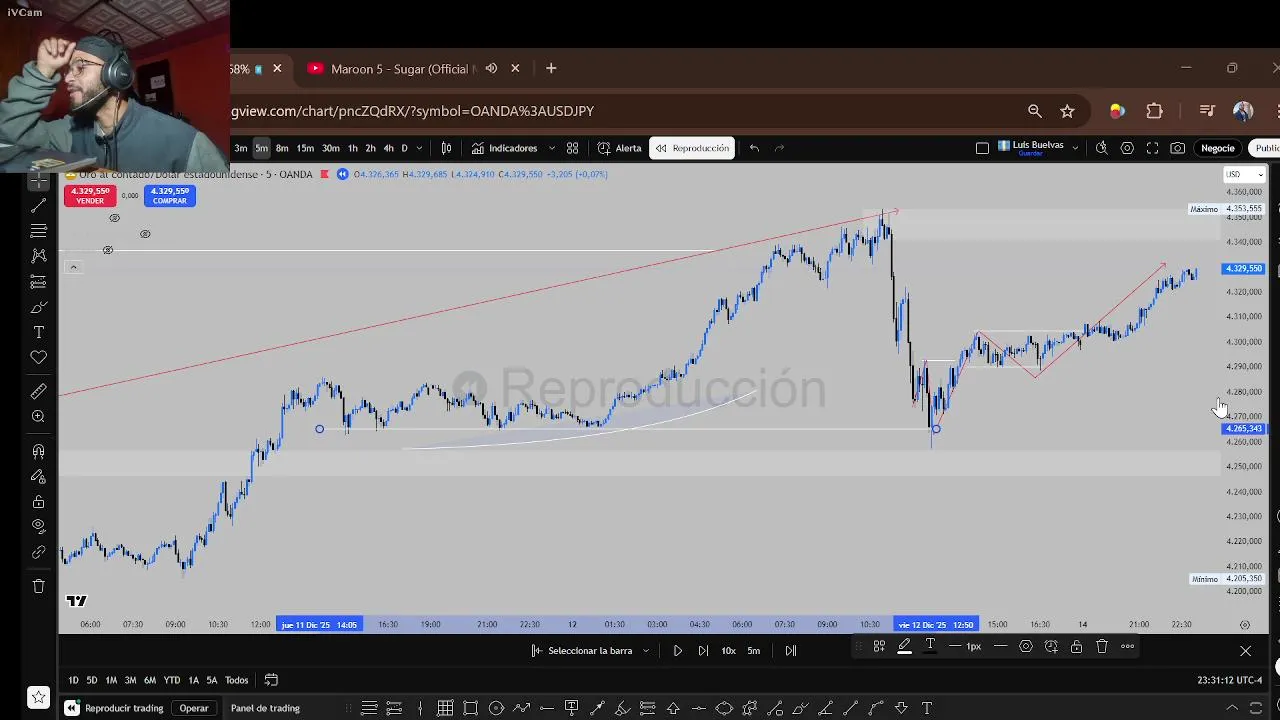The height and width of the screenshot is (720, 1280).
Task: Click the Operar button
Action: [194, 708]
